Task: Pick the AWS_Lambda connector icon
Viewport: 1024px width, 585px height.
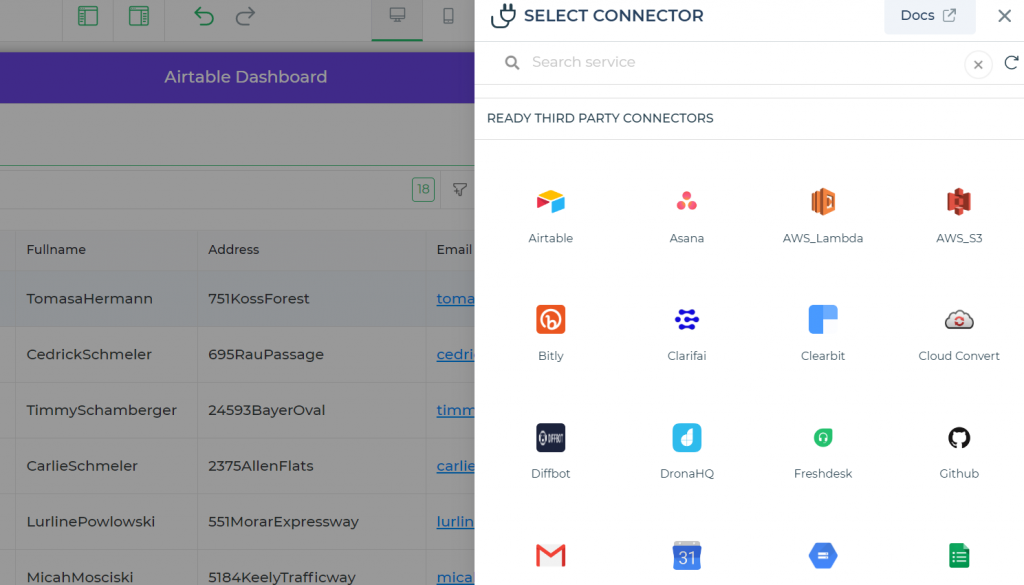Action: 823,202
